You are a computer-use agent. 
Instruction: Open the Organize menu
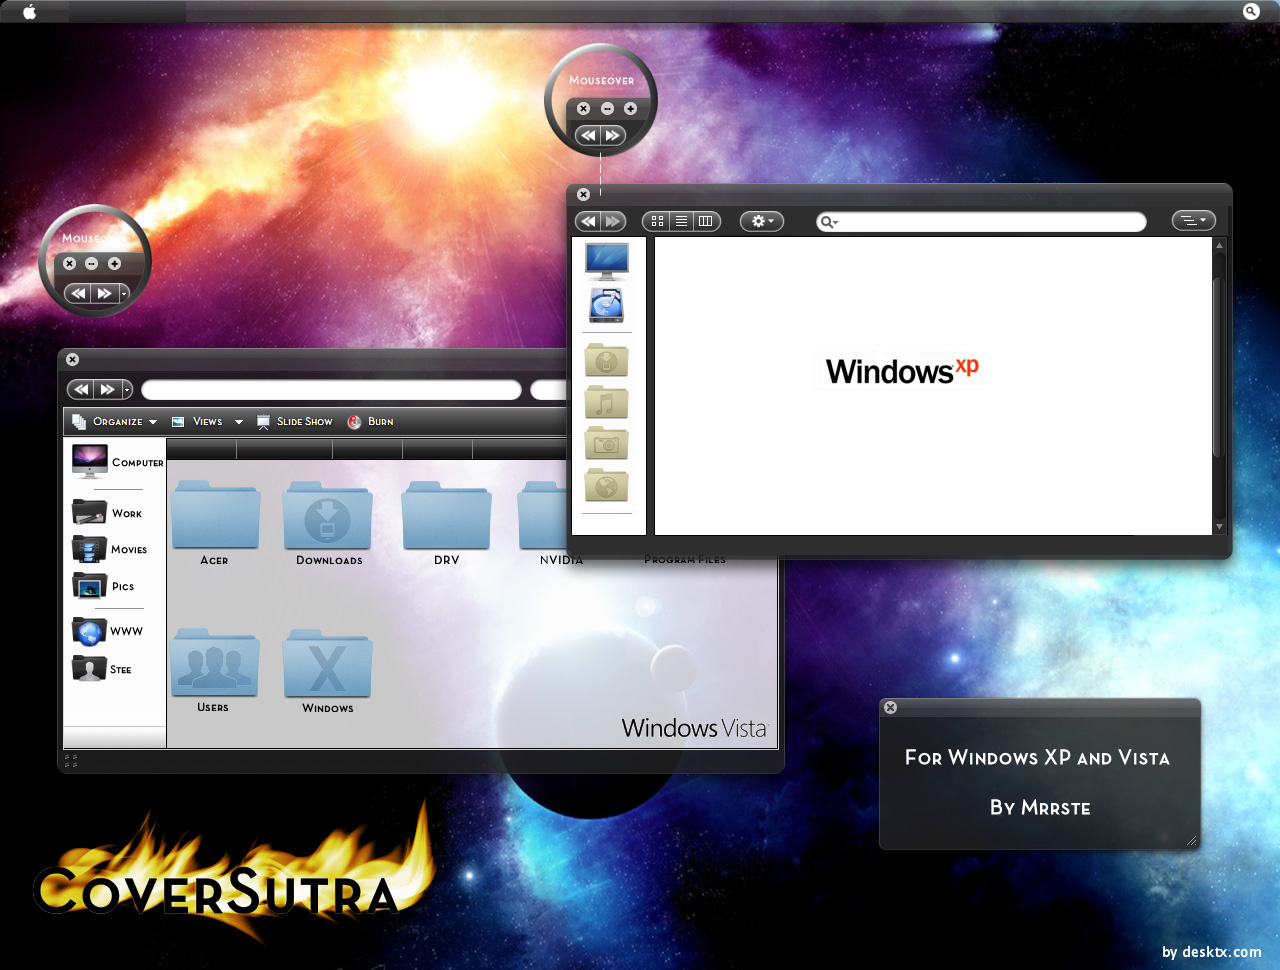[x=115, y=422]
